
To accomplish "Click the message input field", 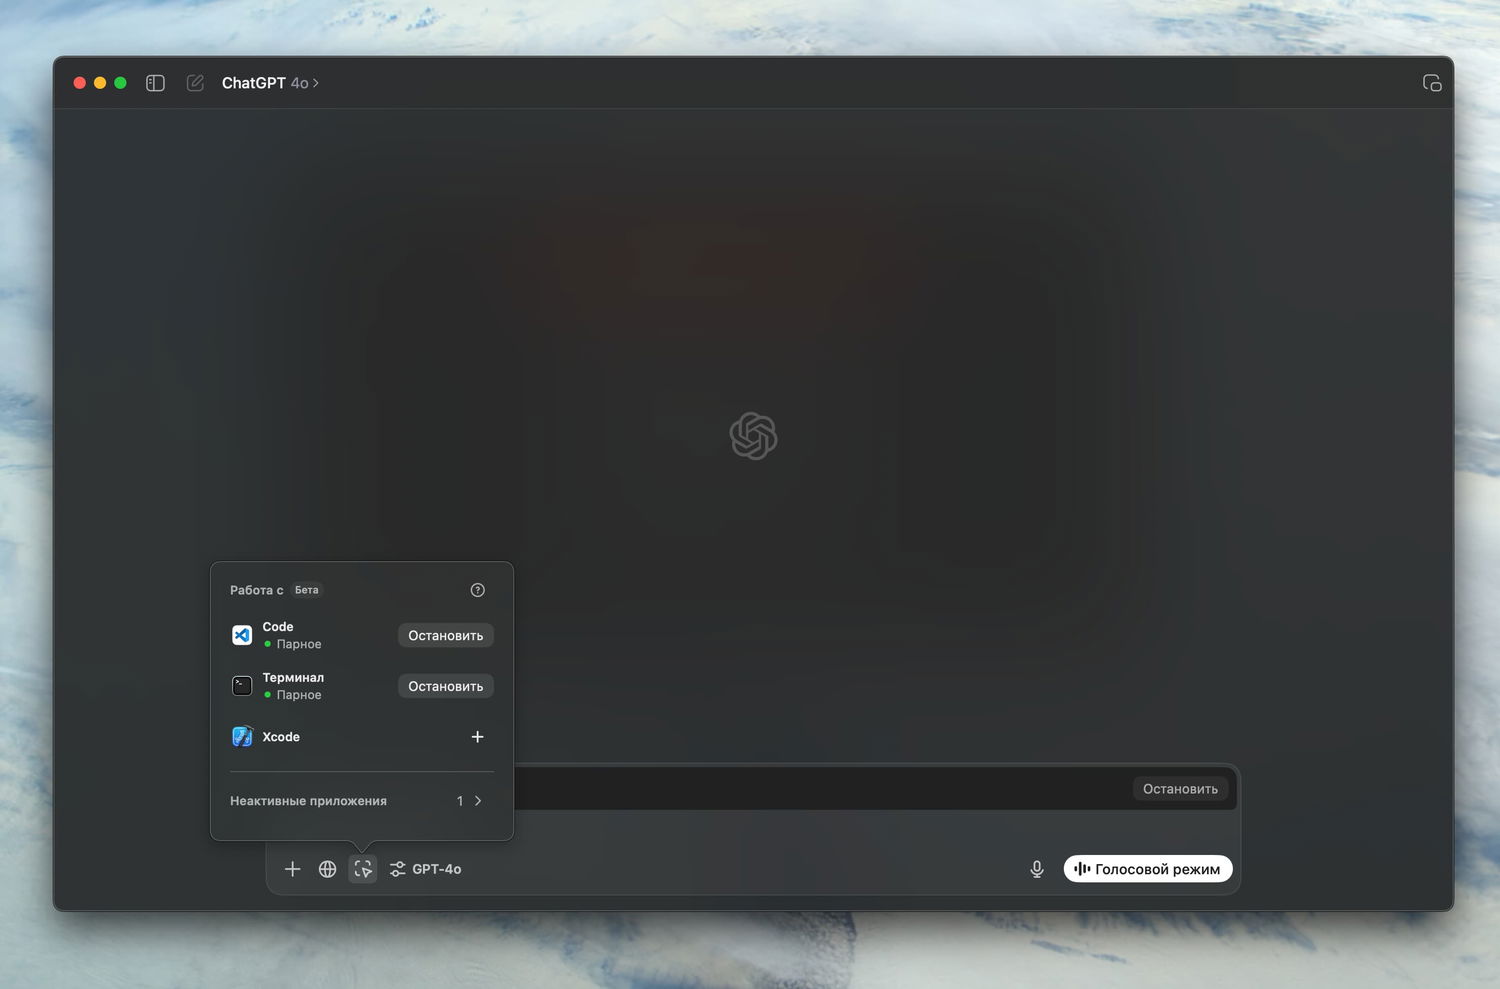I will point(753,832).
